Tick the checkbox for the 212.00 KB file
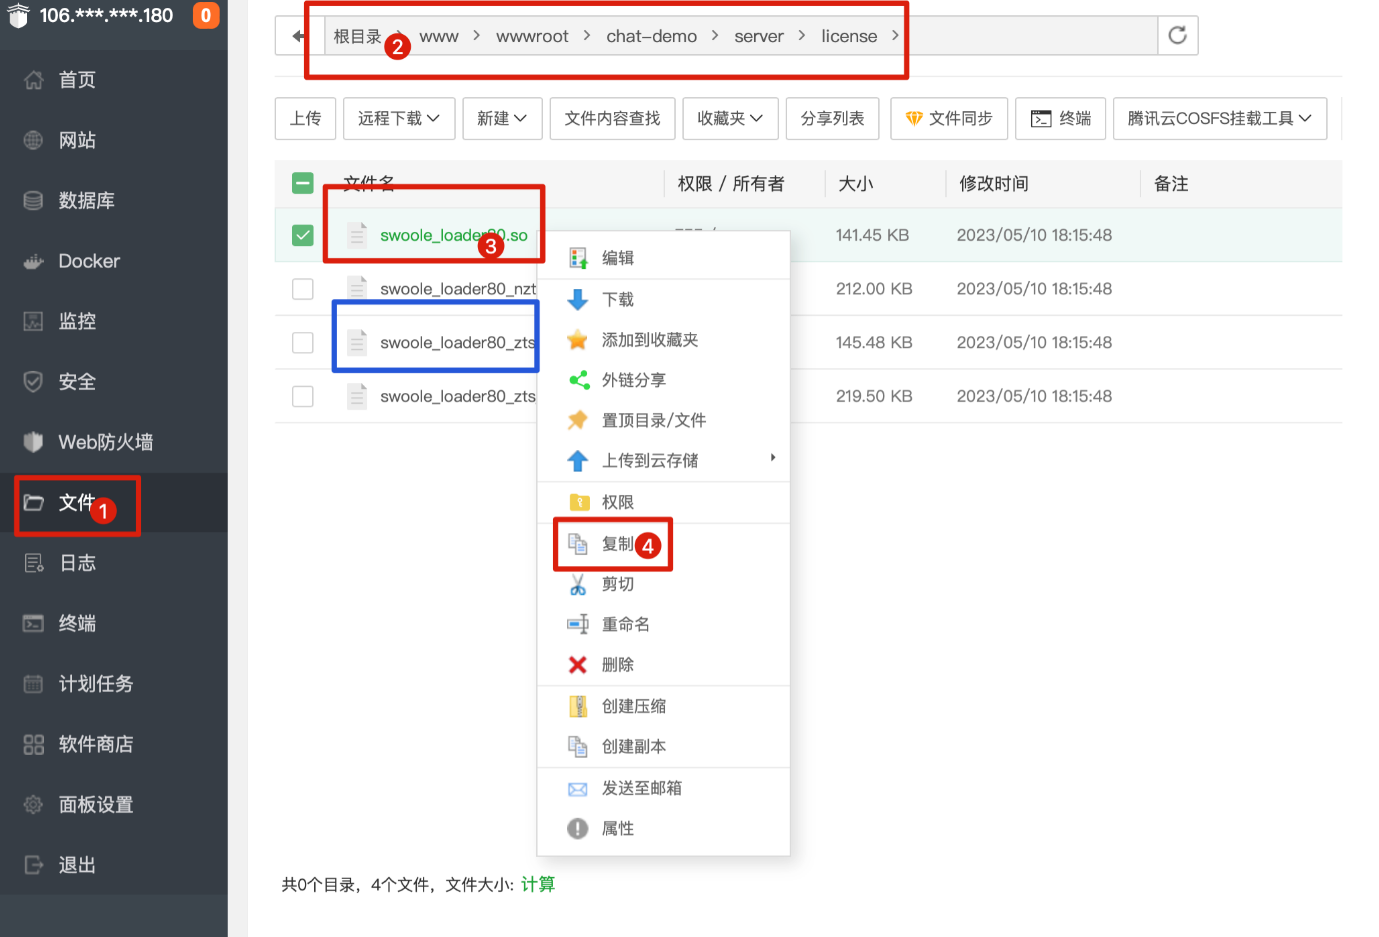 click(303, 289)
